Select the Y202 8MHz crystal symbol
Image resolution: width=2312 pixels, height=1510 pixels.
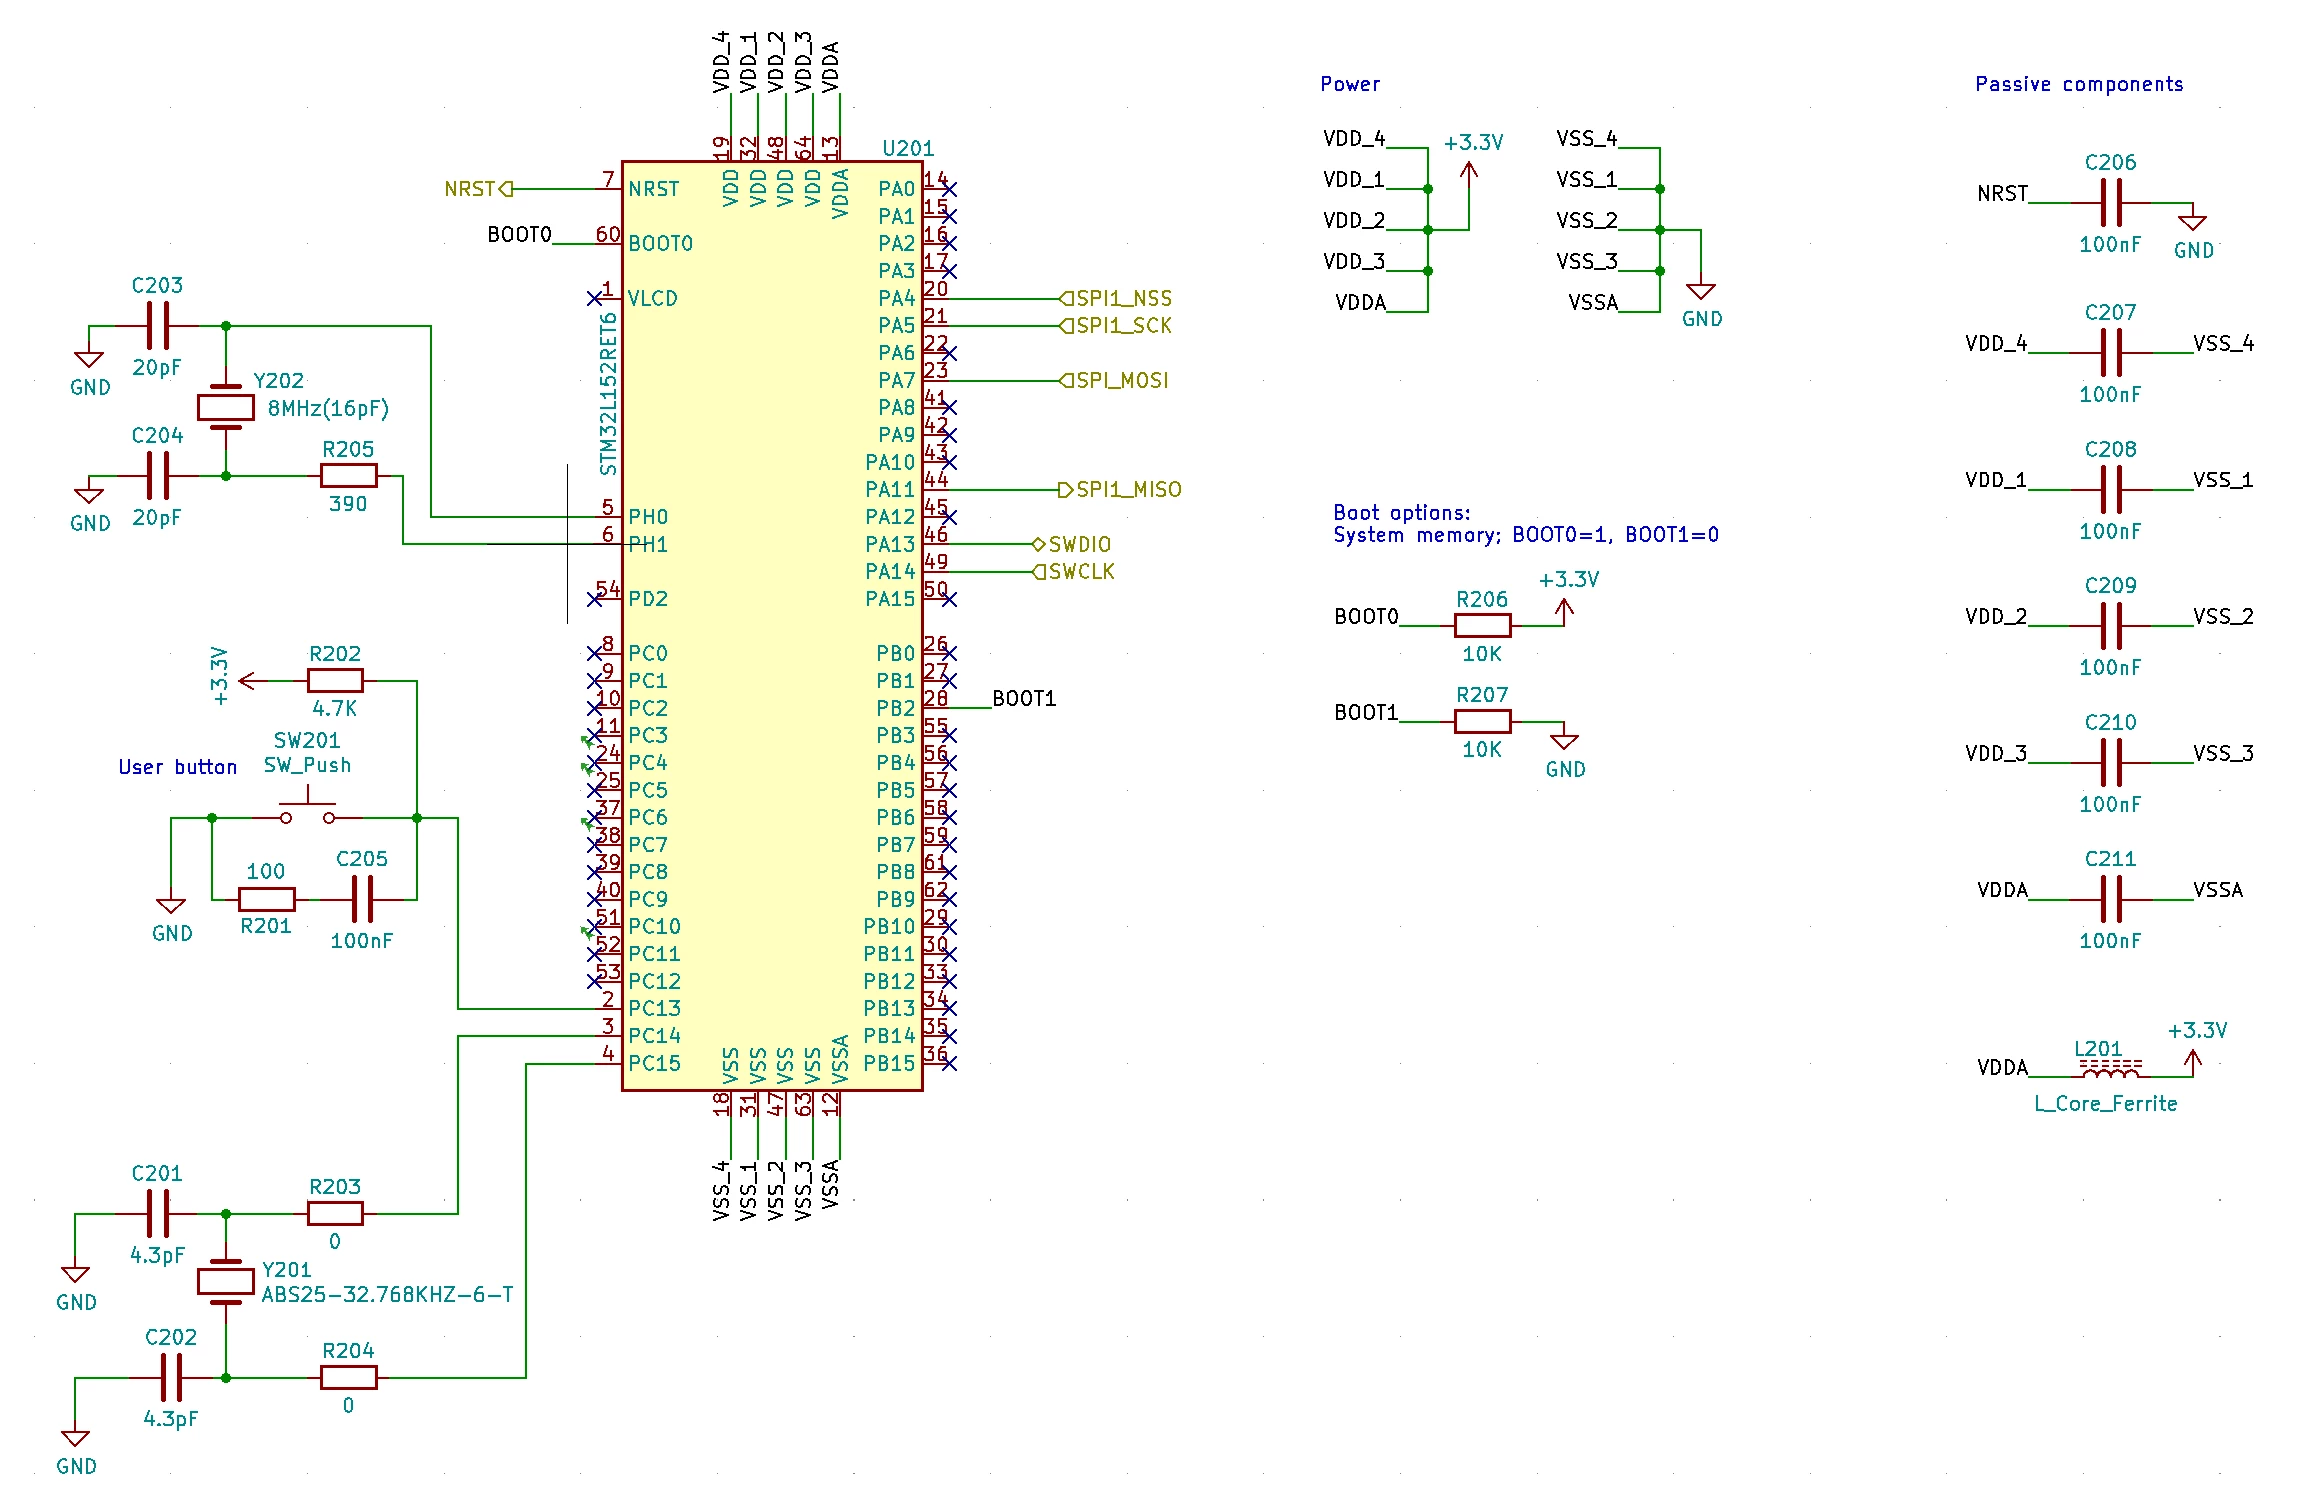pyautogui.click(x=225, y=407)
